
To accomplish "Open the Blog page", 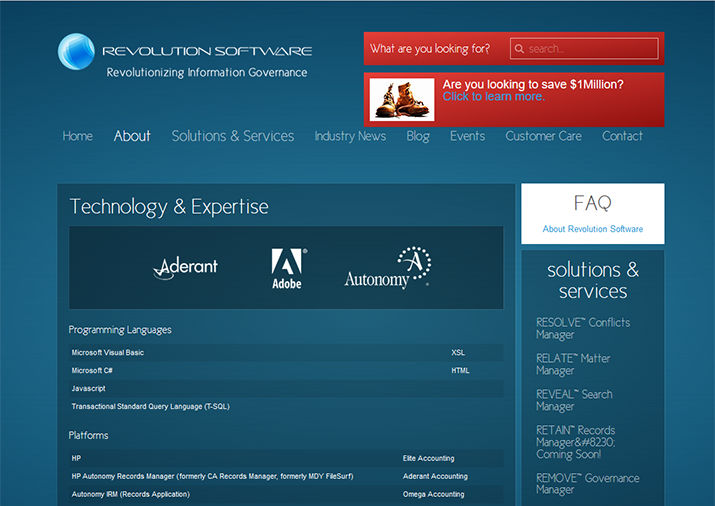I will pos(418,136).
